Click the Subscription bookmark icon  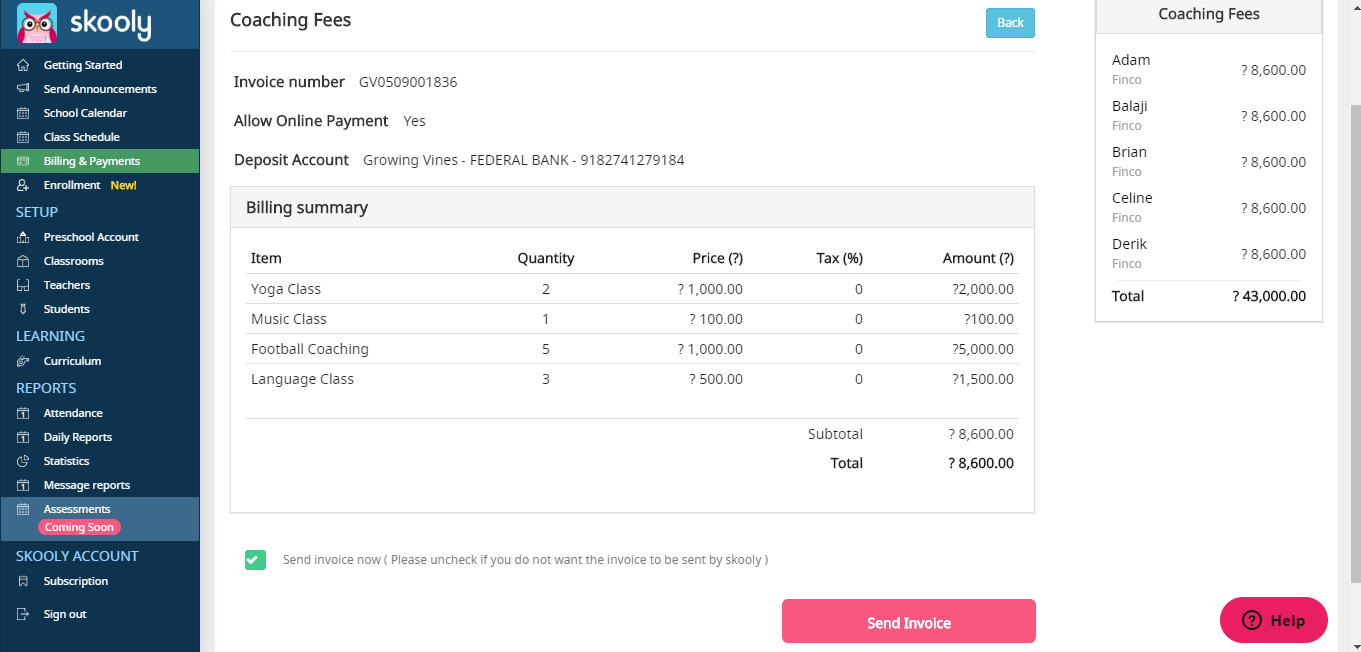pos(23,581)
